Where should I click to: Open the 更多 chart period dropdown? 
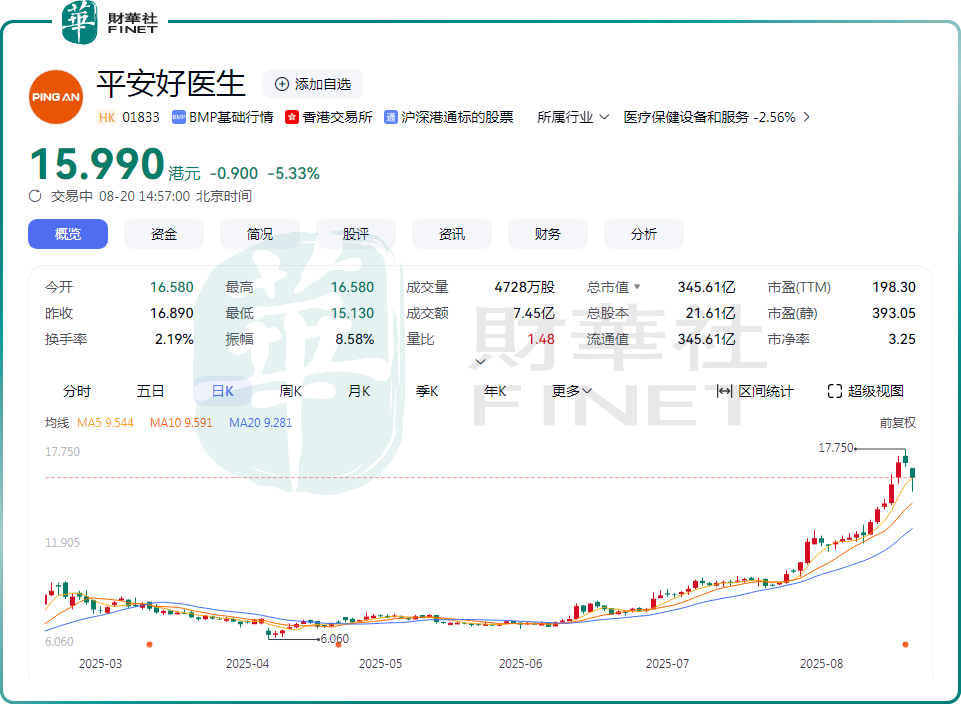coord(571,391)
